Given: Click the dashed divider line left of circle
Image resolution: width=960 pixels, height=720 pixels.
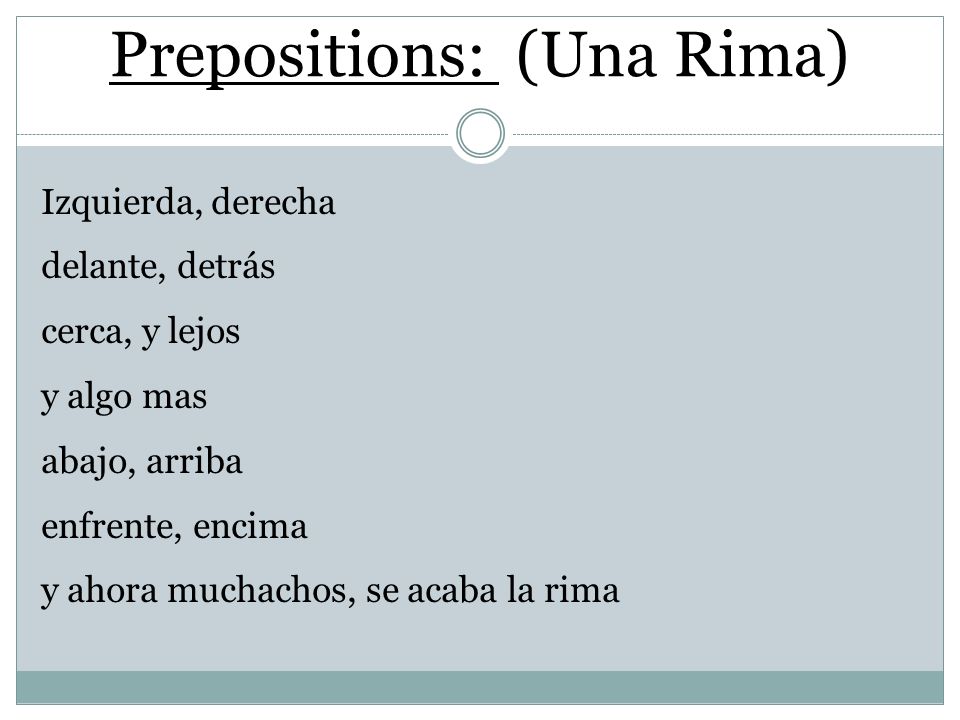Looking at the screenshot, I should pos(233,135).
